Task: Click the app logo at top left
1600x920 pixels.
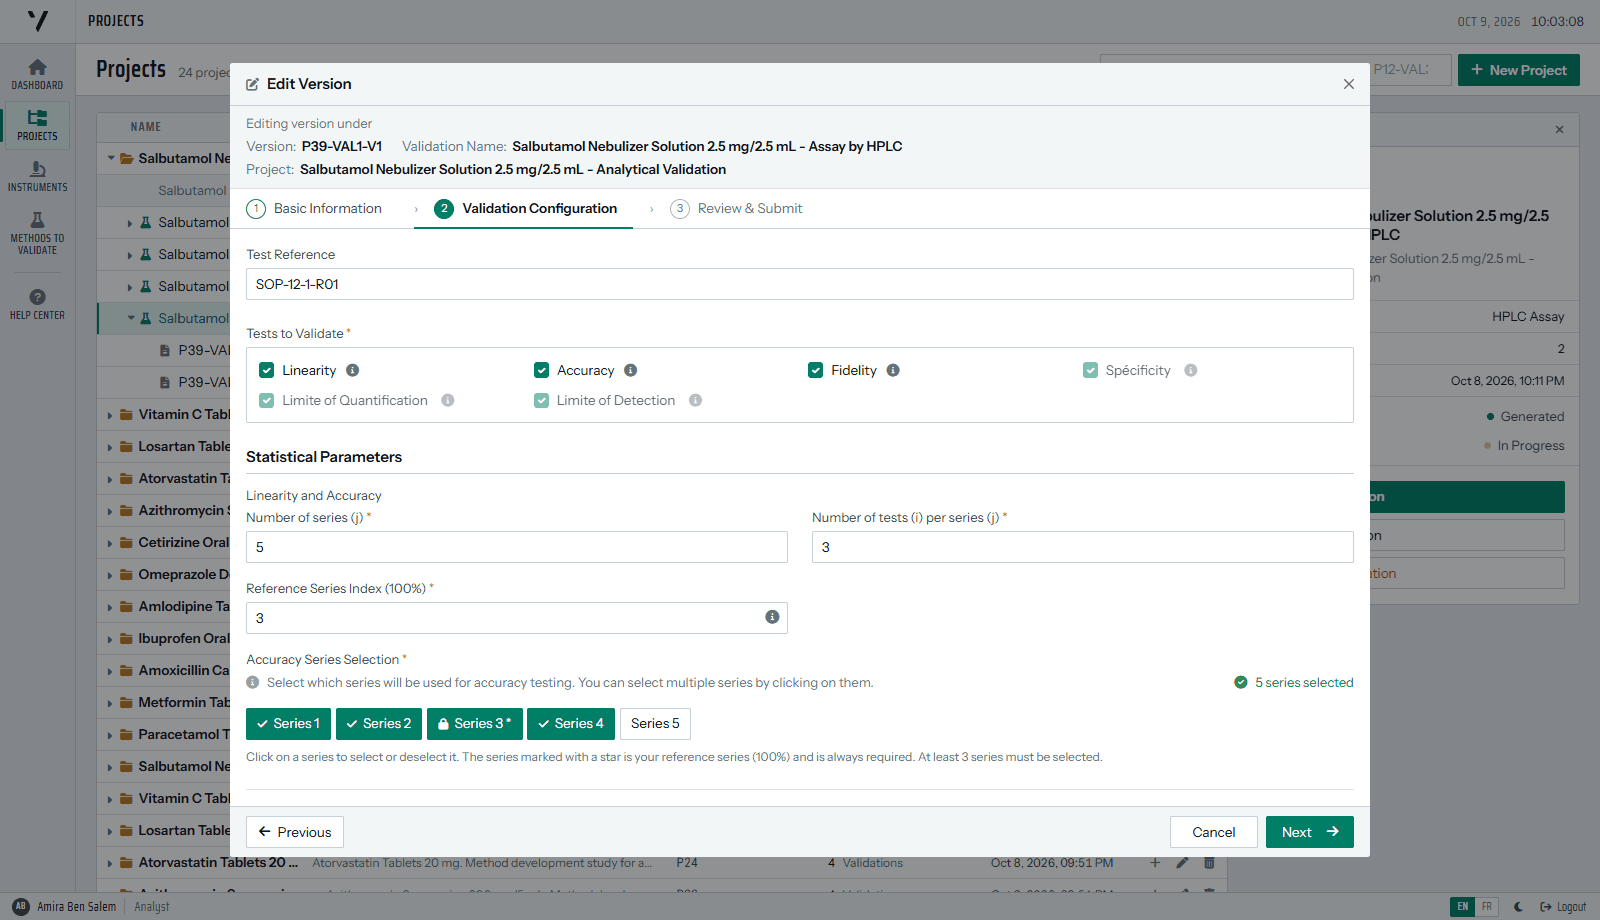Action: pyautogui.click(x=37, y=21)
